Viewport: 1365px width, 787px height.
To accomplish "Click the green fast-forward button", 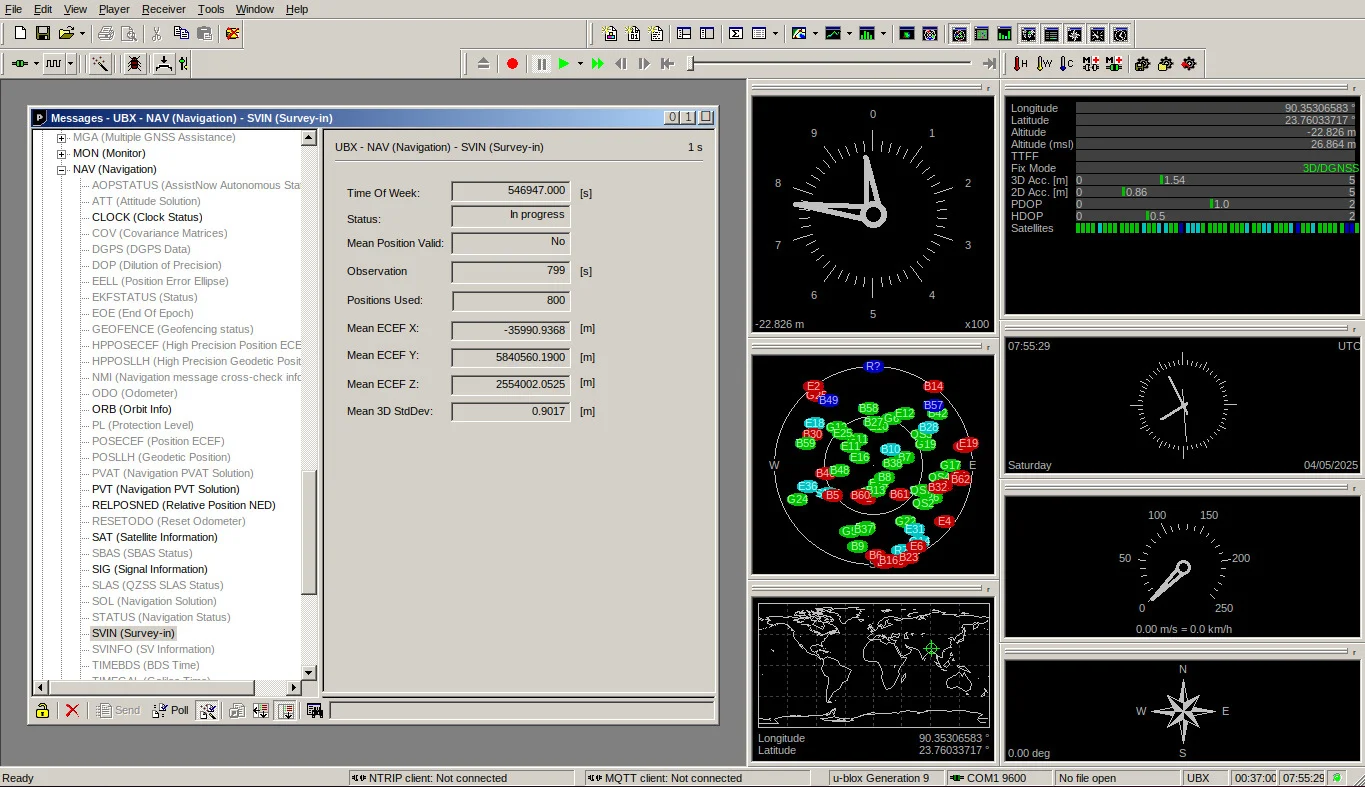I will pos(597,63).
